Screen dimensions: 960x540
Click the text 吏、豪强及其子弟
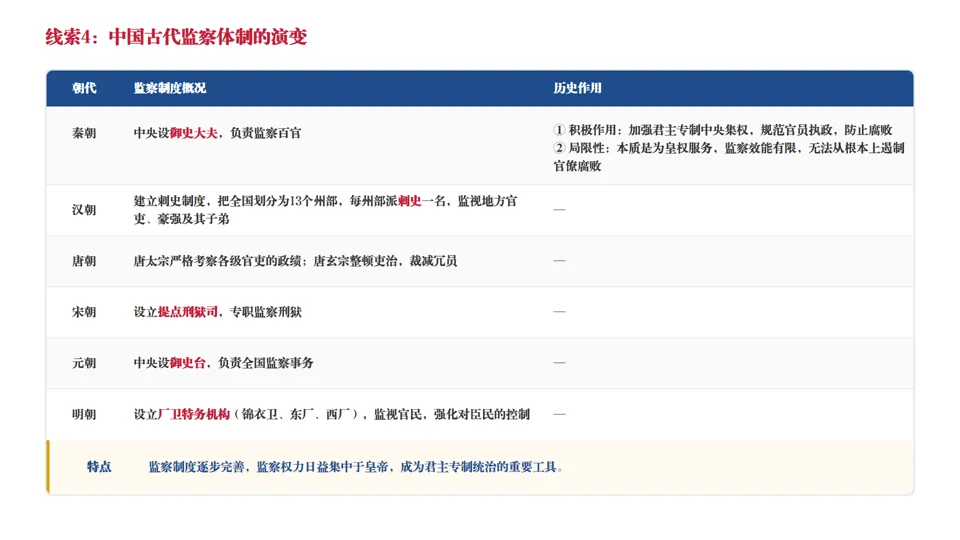[181, 219]
